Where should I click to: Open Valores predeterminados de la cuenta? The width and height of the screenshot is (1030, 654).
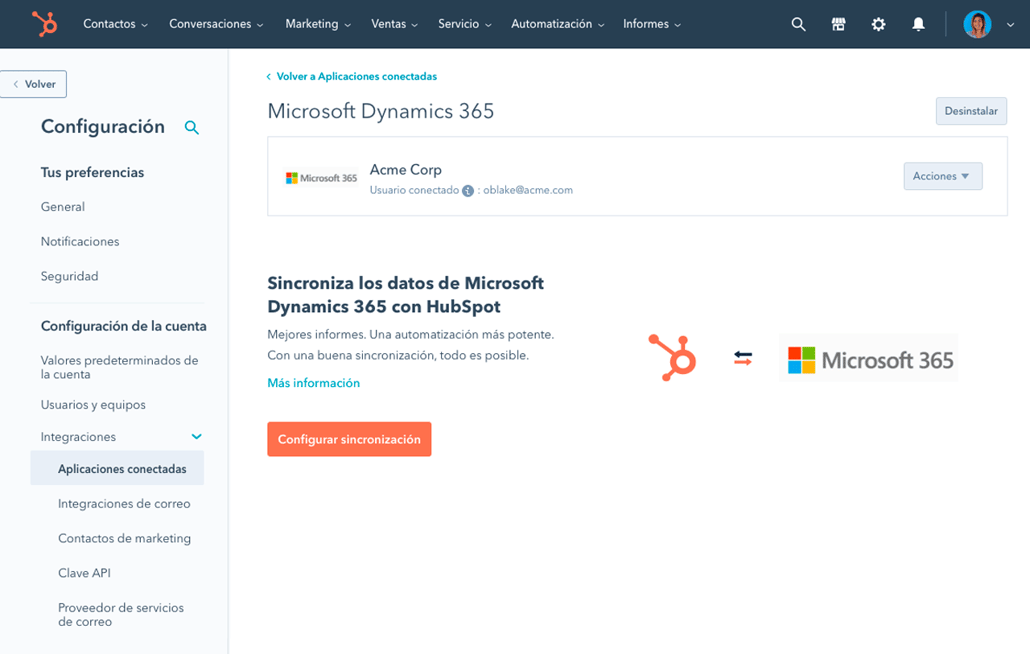tap(120, 368)
